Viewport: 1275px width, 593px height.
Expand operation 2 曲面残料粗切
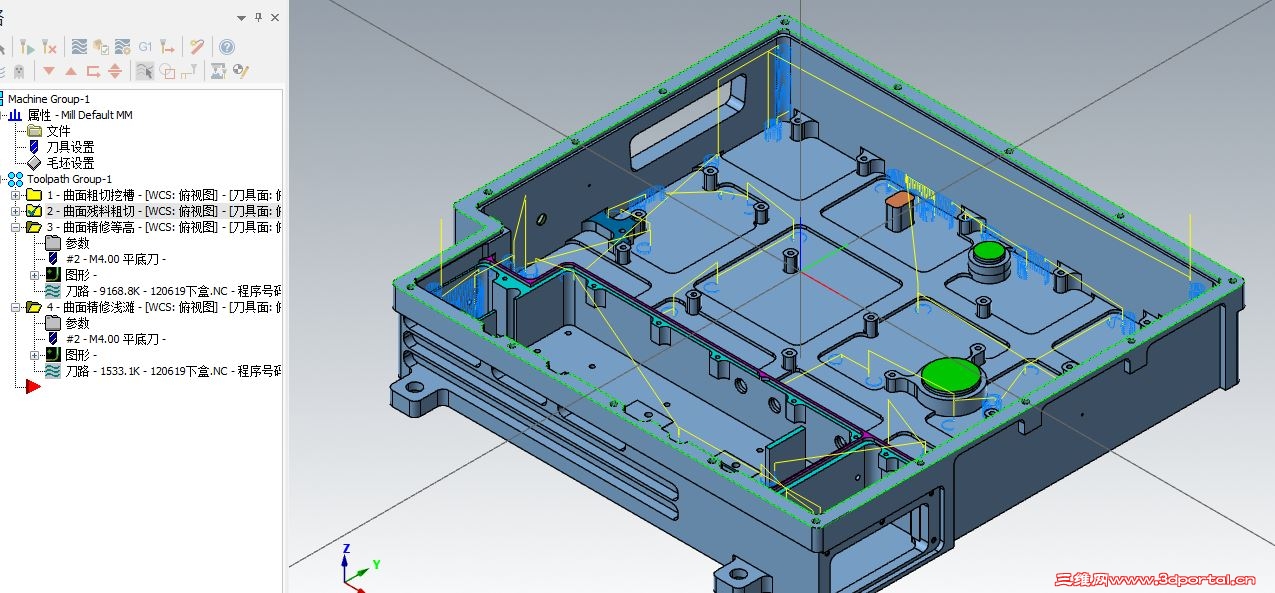(16, 211)
